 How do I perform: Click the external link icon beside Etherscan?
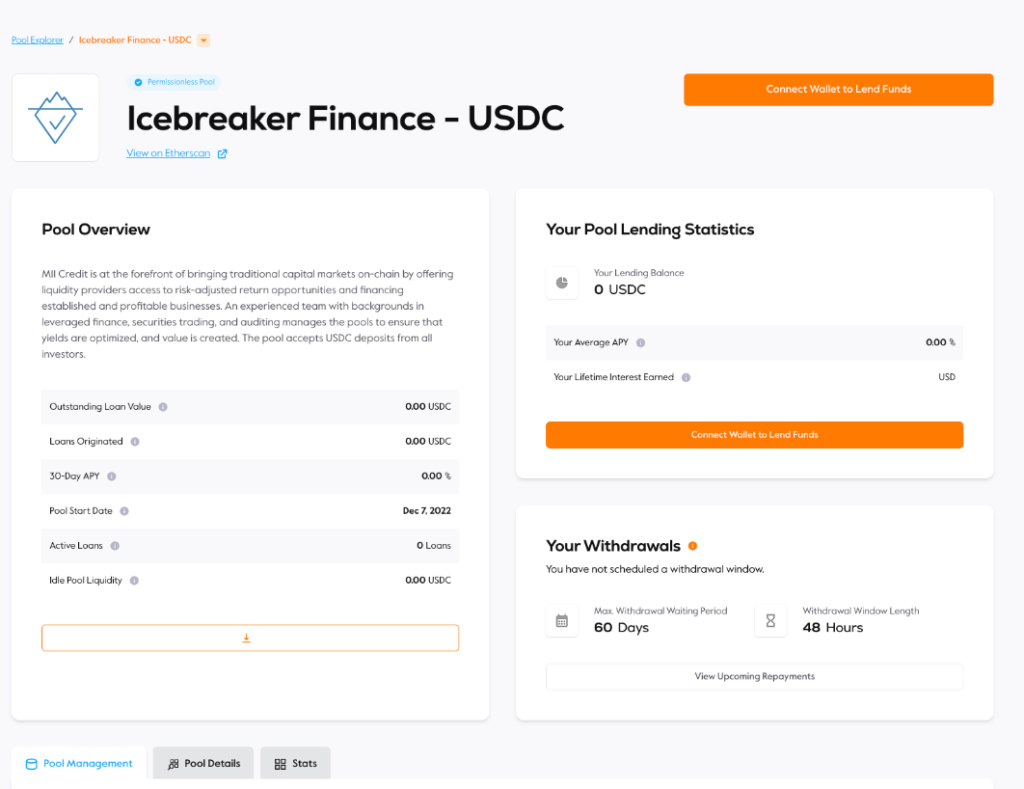pos(222,153)
